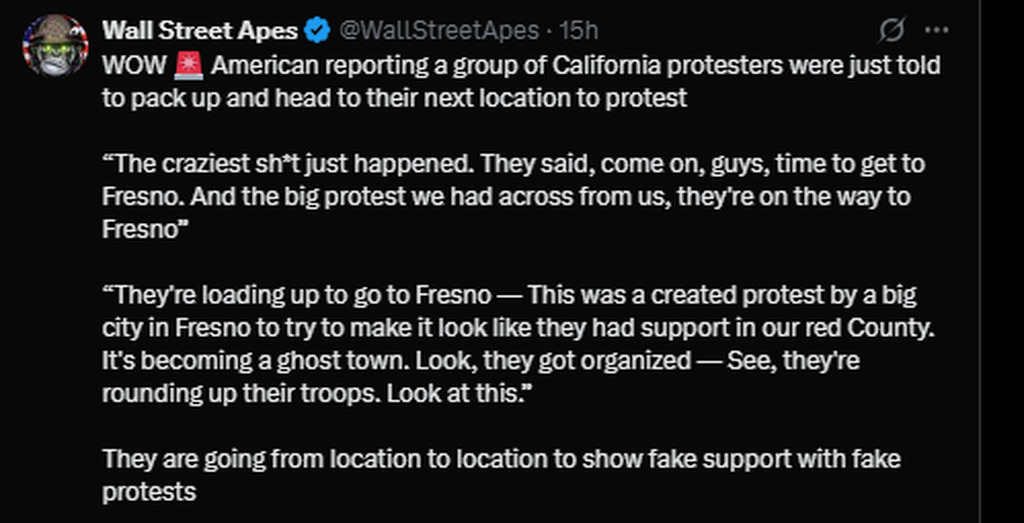Click the blue verified checkmark badge
The height and width of the screenshot is (523, 1024).
(x=317, y=31)
